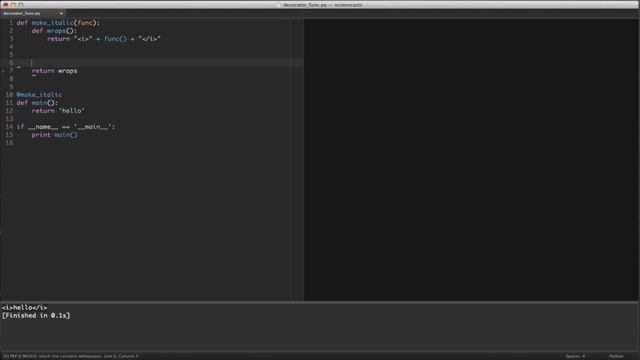Click the 'print main()' line

[x=54, y=135]
